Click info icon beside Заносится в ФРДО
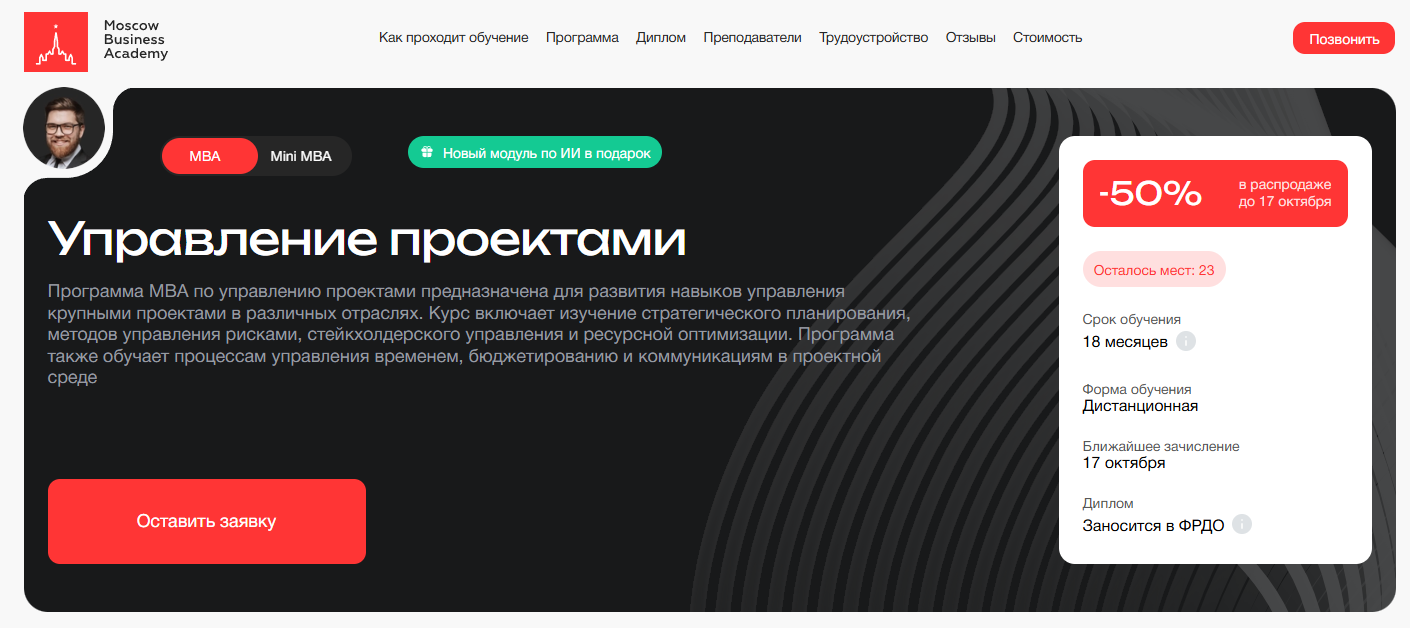The image size is (1410, 628). (x=1242, y=525)
